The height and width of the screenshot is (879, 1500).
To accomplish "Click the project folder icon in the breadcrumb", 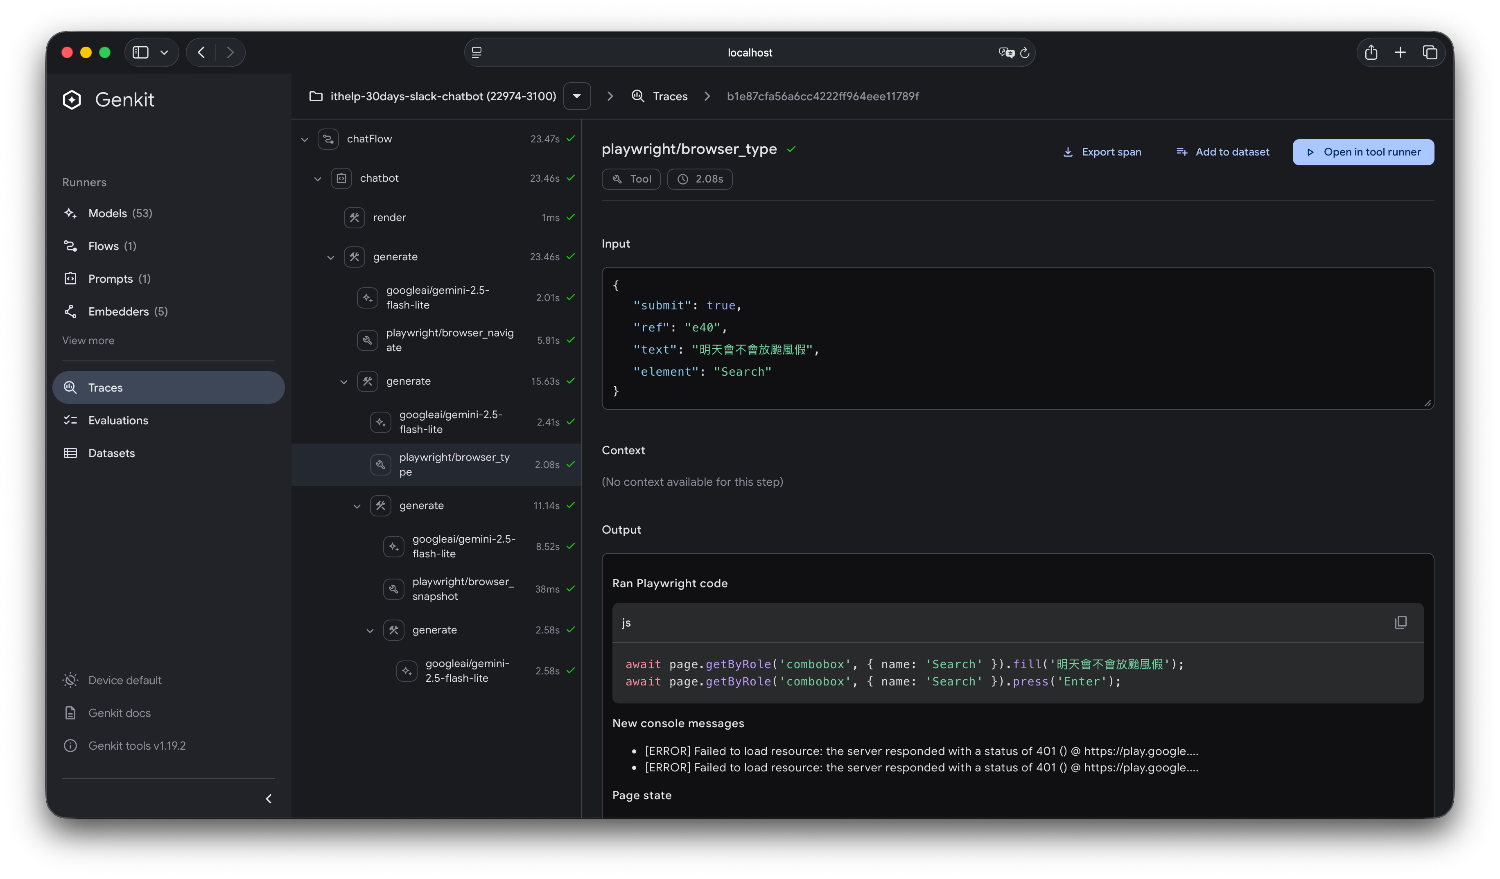I will 316,96.
